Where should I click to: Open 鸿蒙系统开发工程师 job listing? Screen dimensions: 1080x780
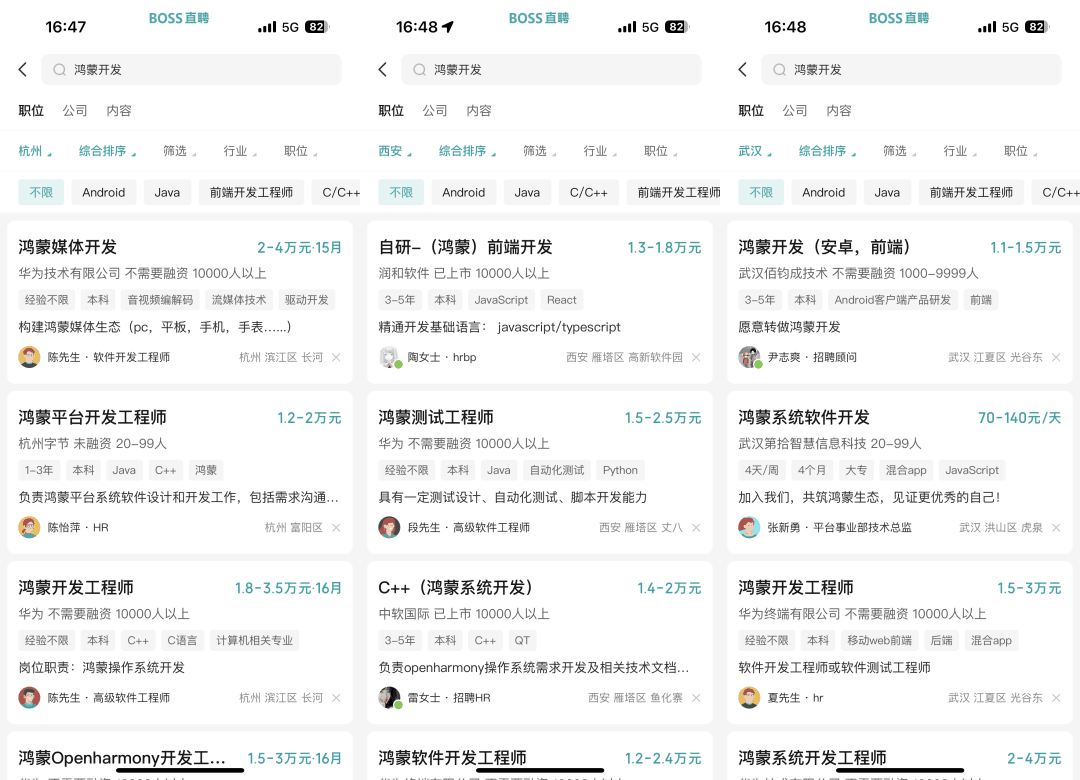900,756
